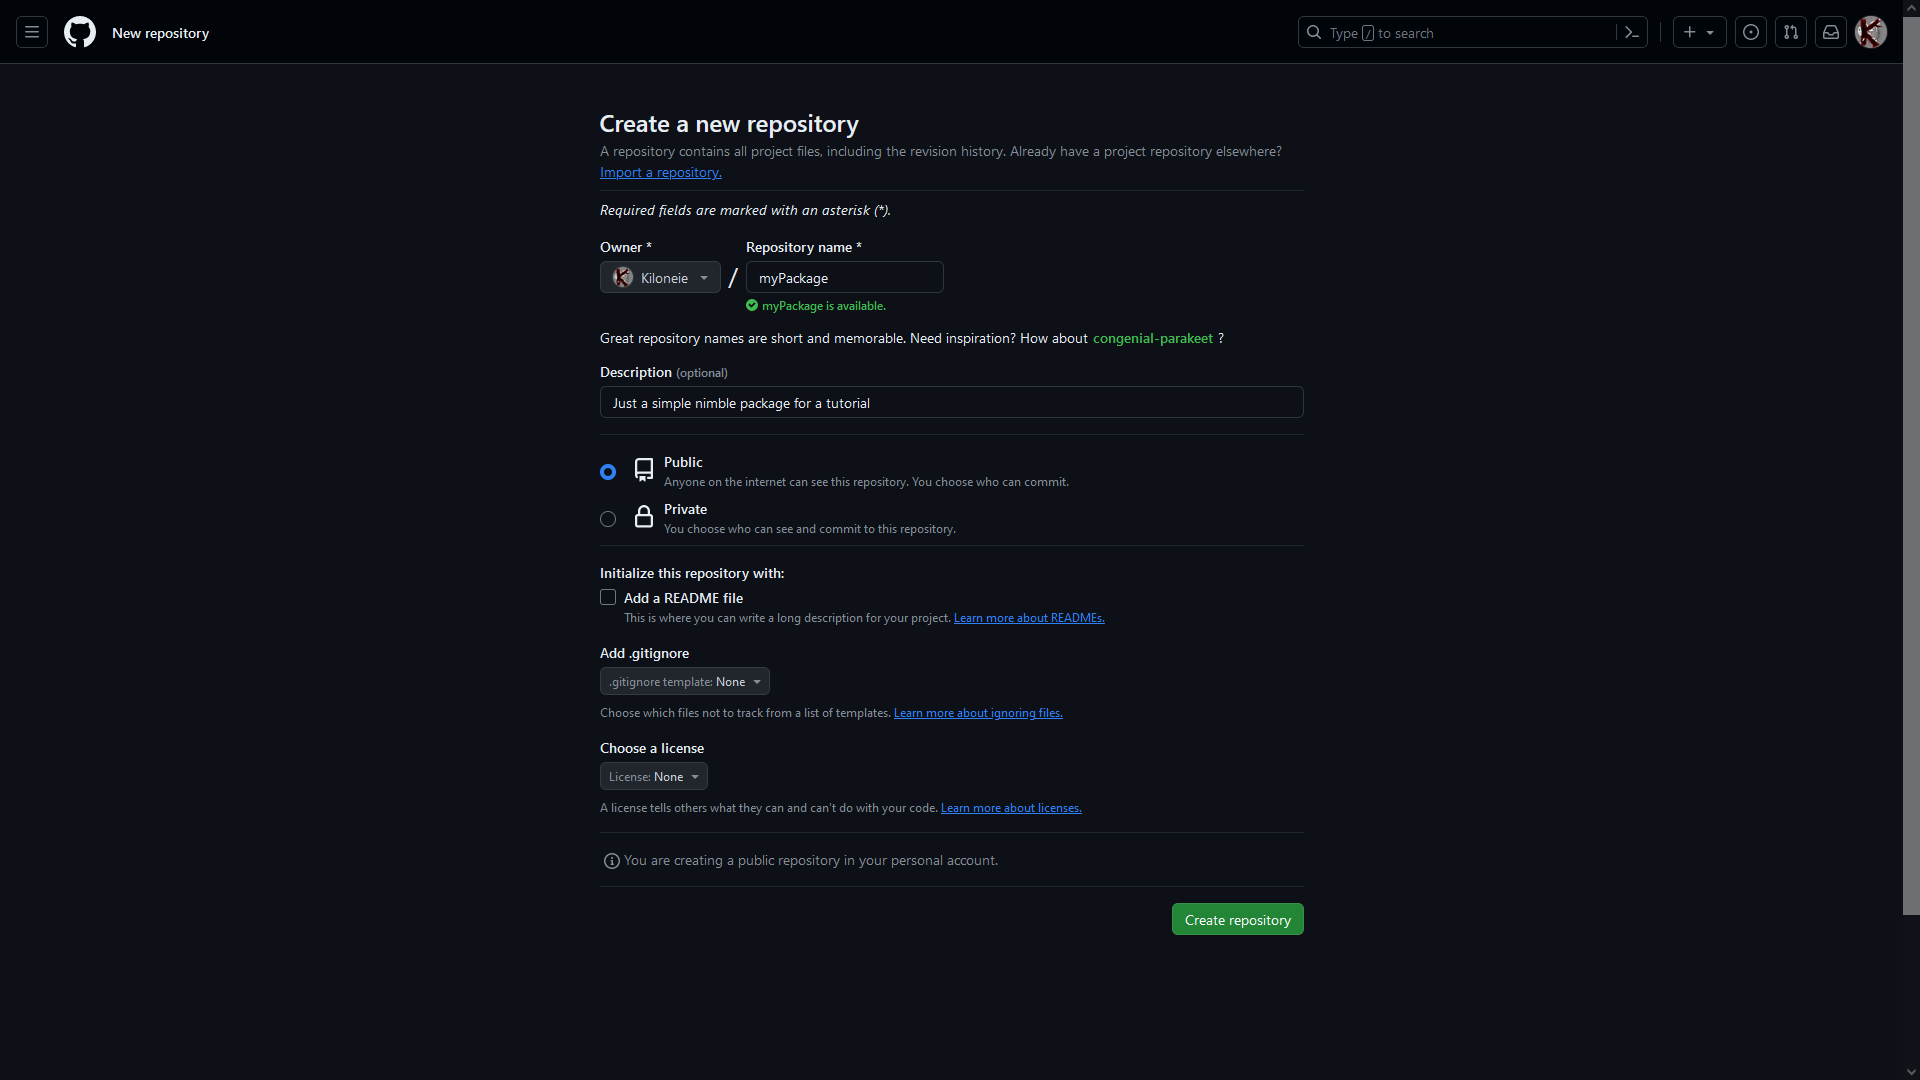Click the info icon beside public notice
Screen dimensions: 1920x1080
[x=612, y=861]
